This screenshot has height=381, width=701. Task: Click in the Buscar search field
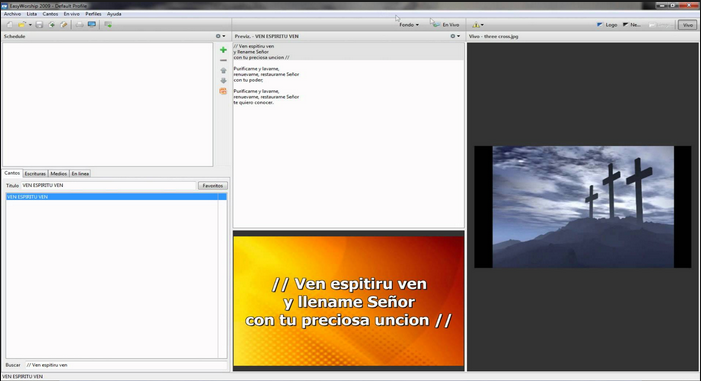tap(126, 365)
